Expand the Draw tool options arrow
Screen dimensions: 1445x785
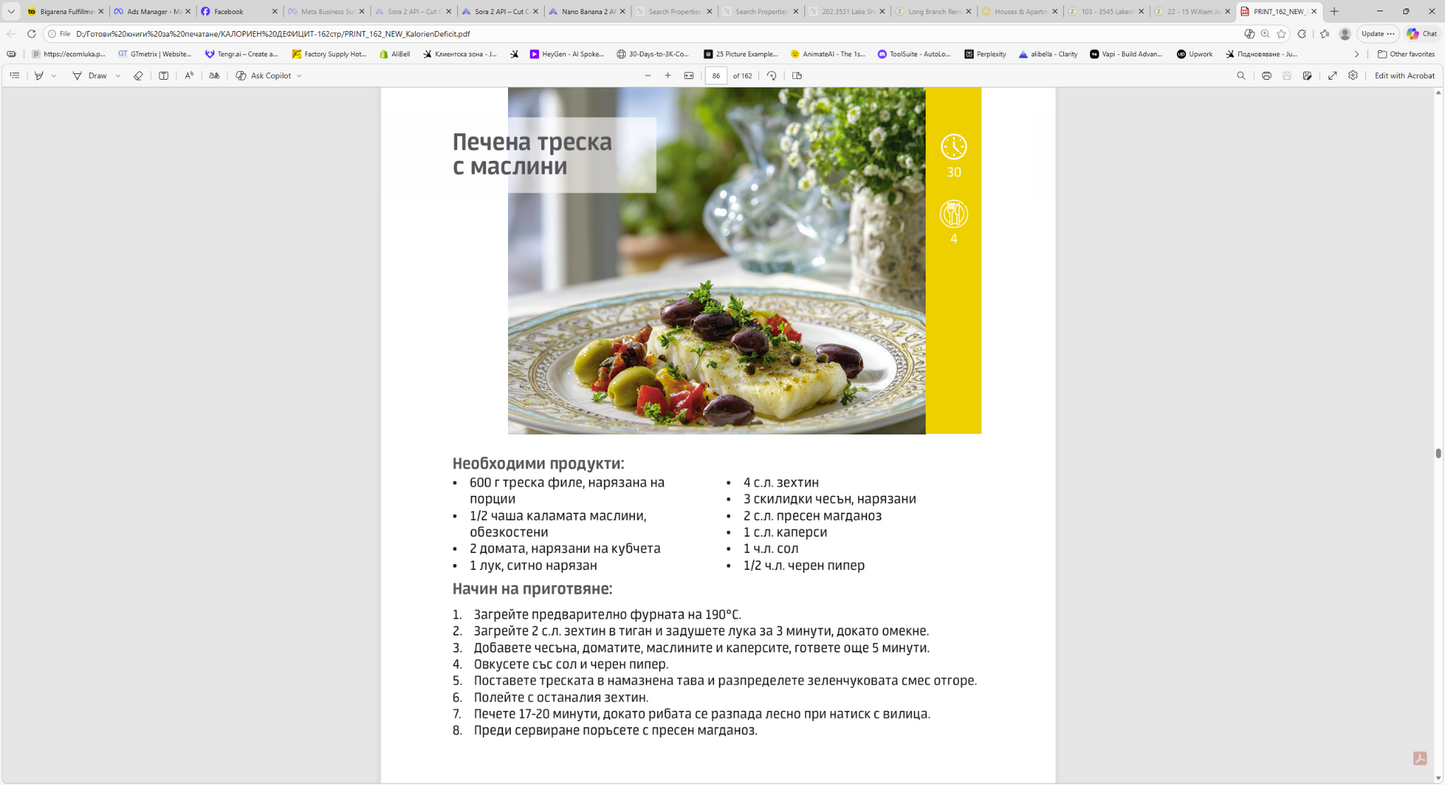[x=118, y=76]
